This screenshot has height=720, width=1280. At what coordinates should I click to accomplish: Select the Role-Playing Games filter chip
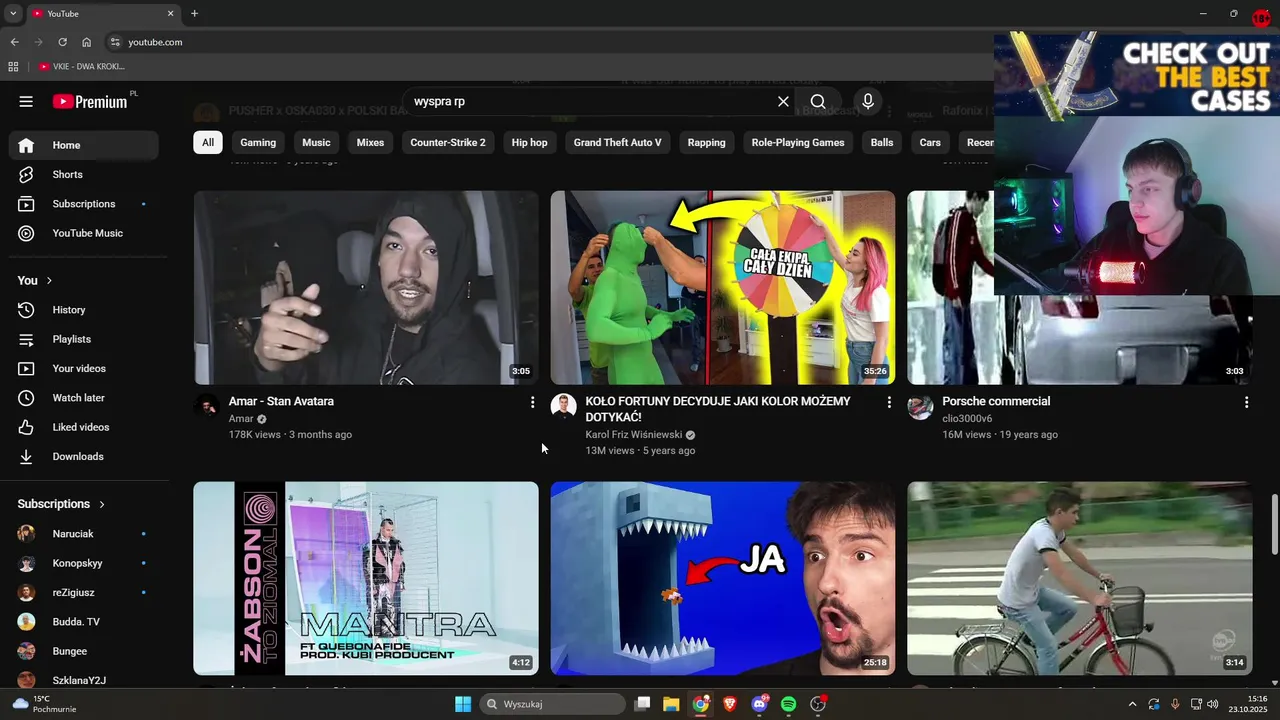coord(798,142)
